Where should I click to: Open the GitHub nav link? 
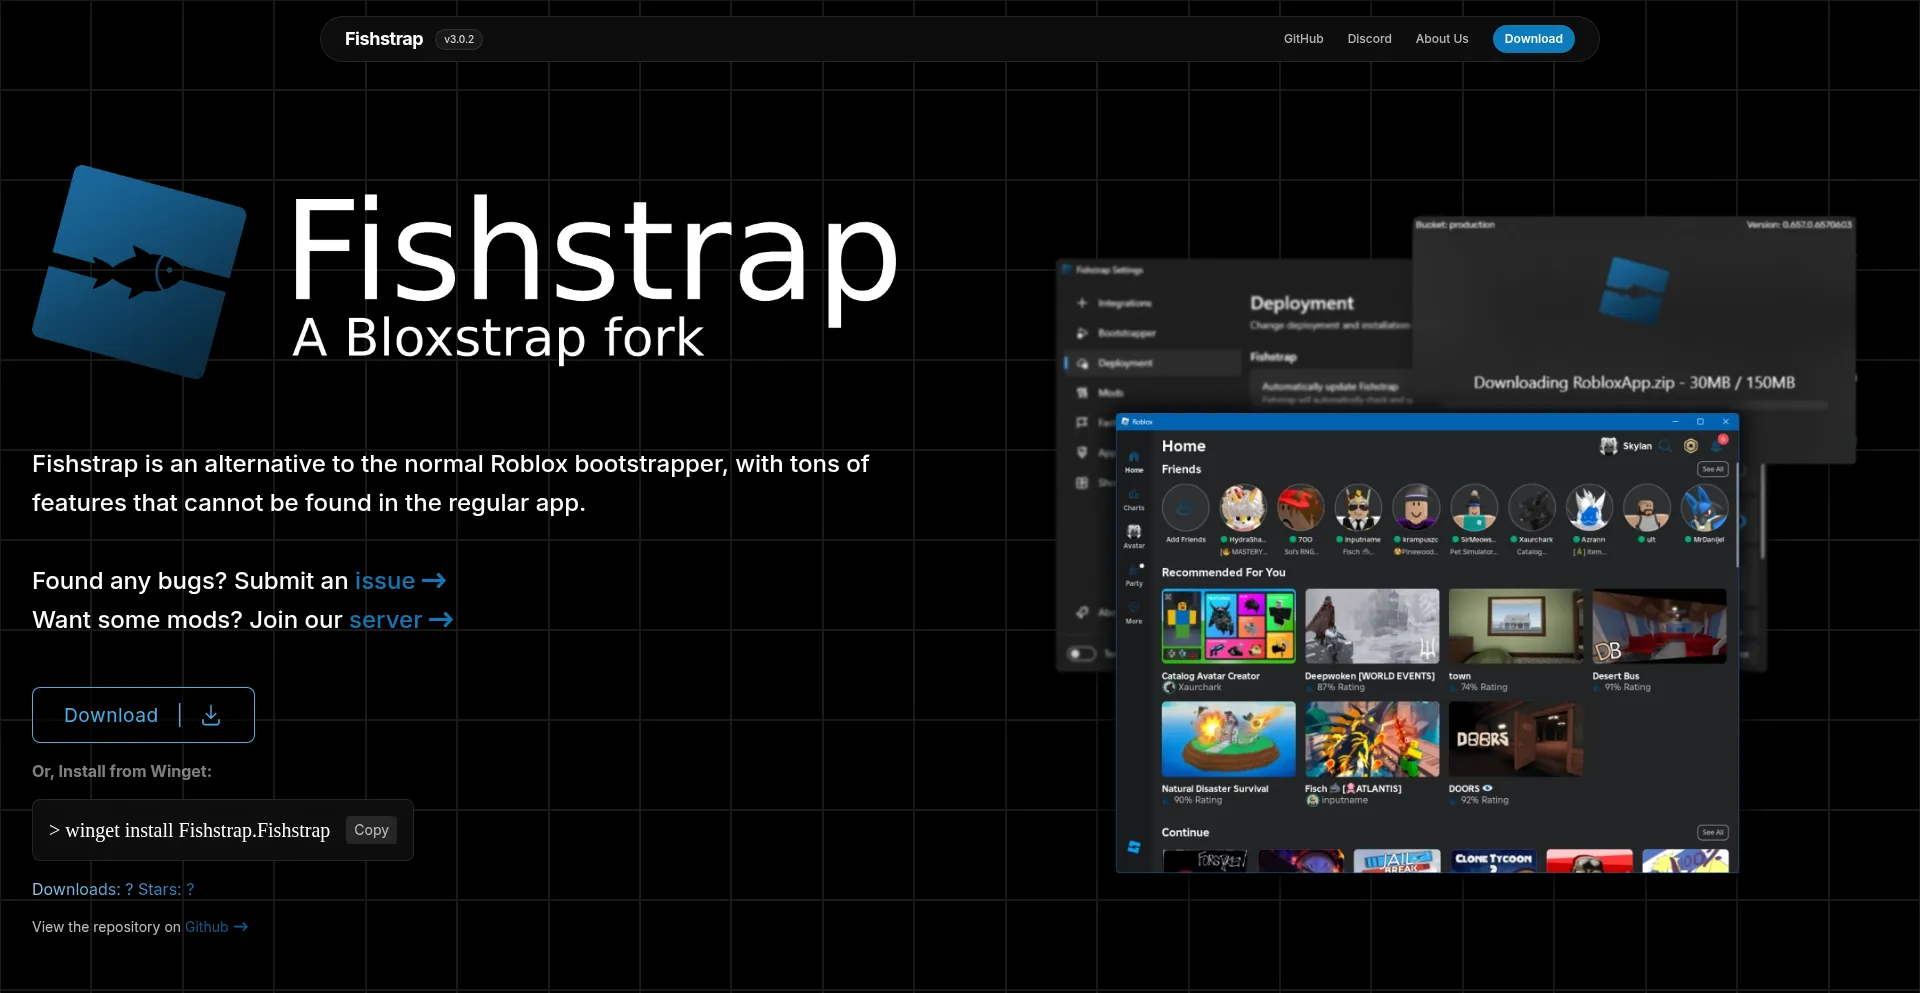tap(1303, 39)
